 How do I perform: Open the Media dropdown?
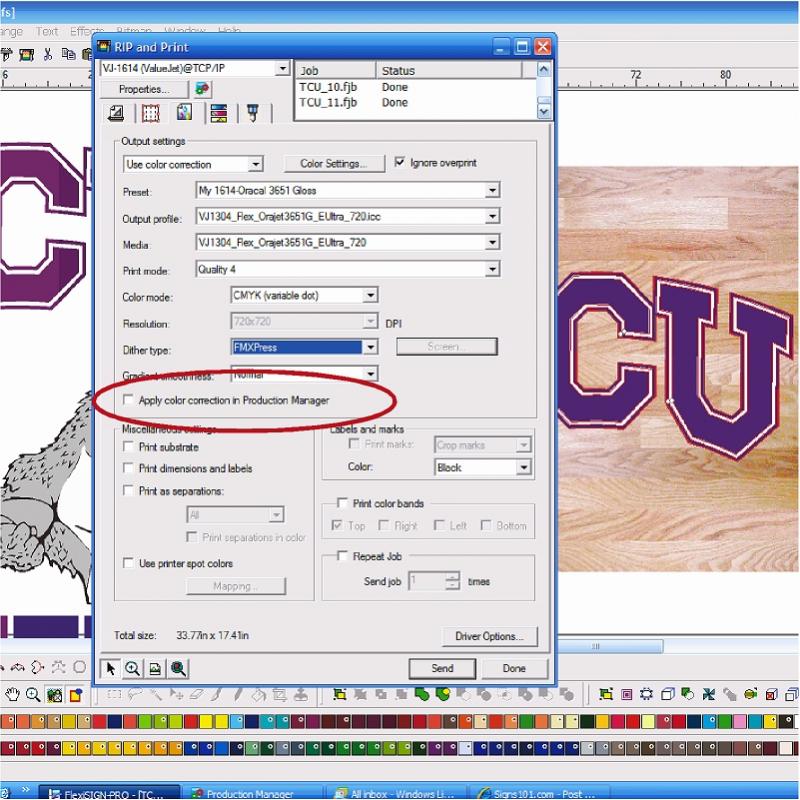click(492, 242)
